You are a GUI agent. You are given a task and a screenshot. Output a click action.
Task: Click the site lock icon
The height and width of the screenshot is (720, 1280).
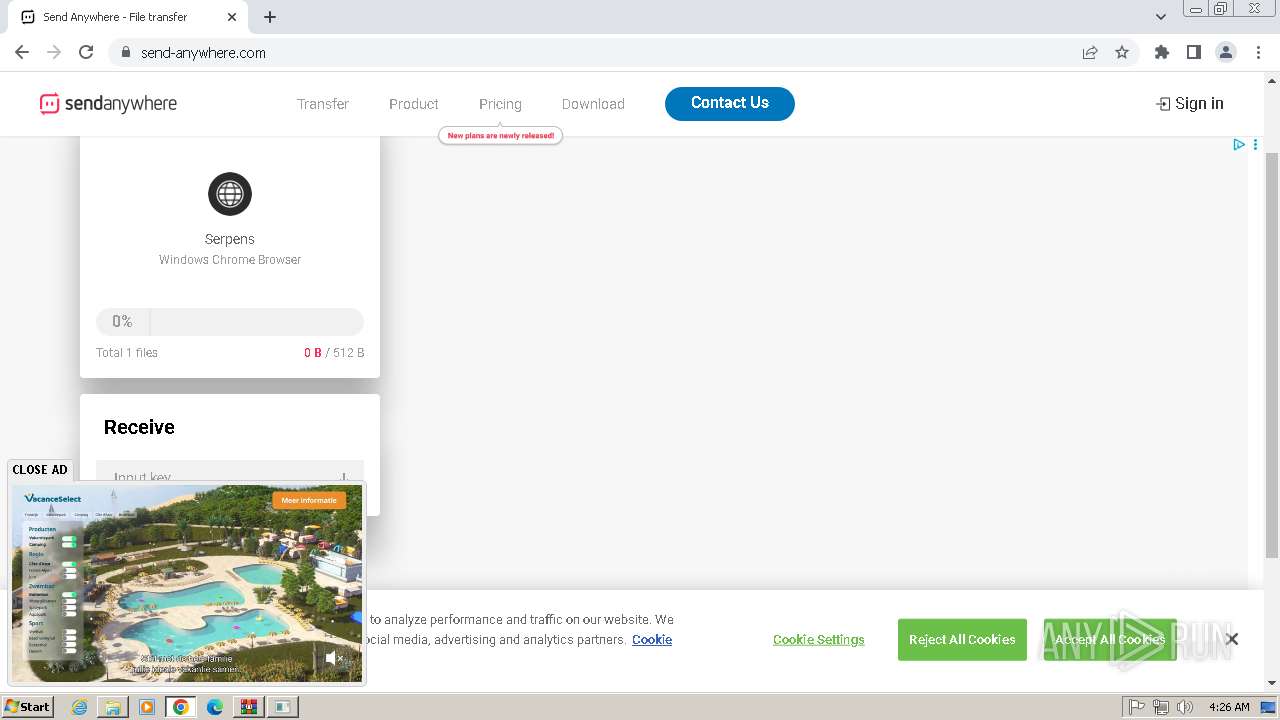pyautogui.click(x=125, y=52)
